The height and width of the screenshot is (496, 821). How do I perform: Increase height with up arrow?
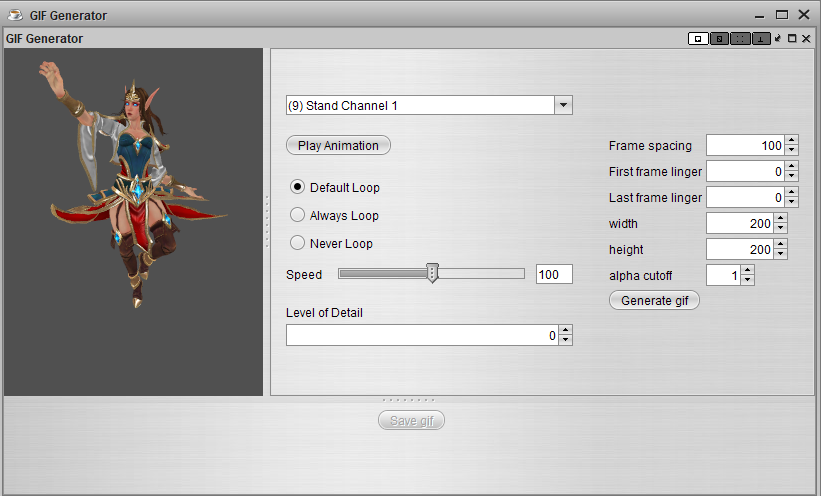click(x=781, y=245)
